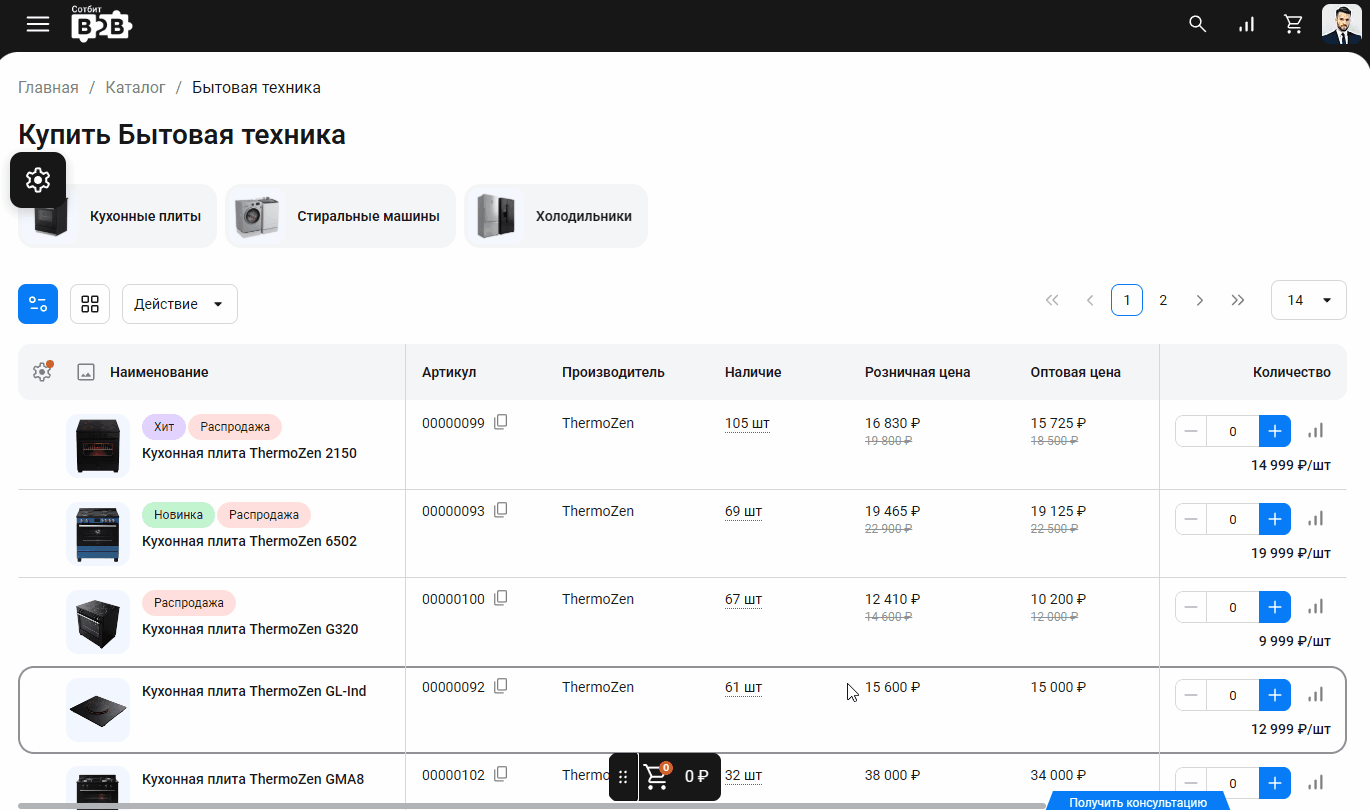This screenshot has width=1370, height=810.
Task: Click the user profile avatar
Action: coord(1341,24)
